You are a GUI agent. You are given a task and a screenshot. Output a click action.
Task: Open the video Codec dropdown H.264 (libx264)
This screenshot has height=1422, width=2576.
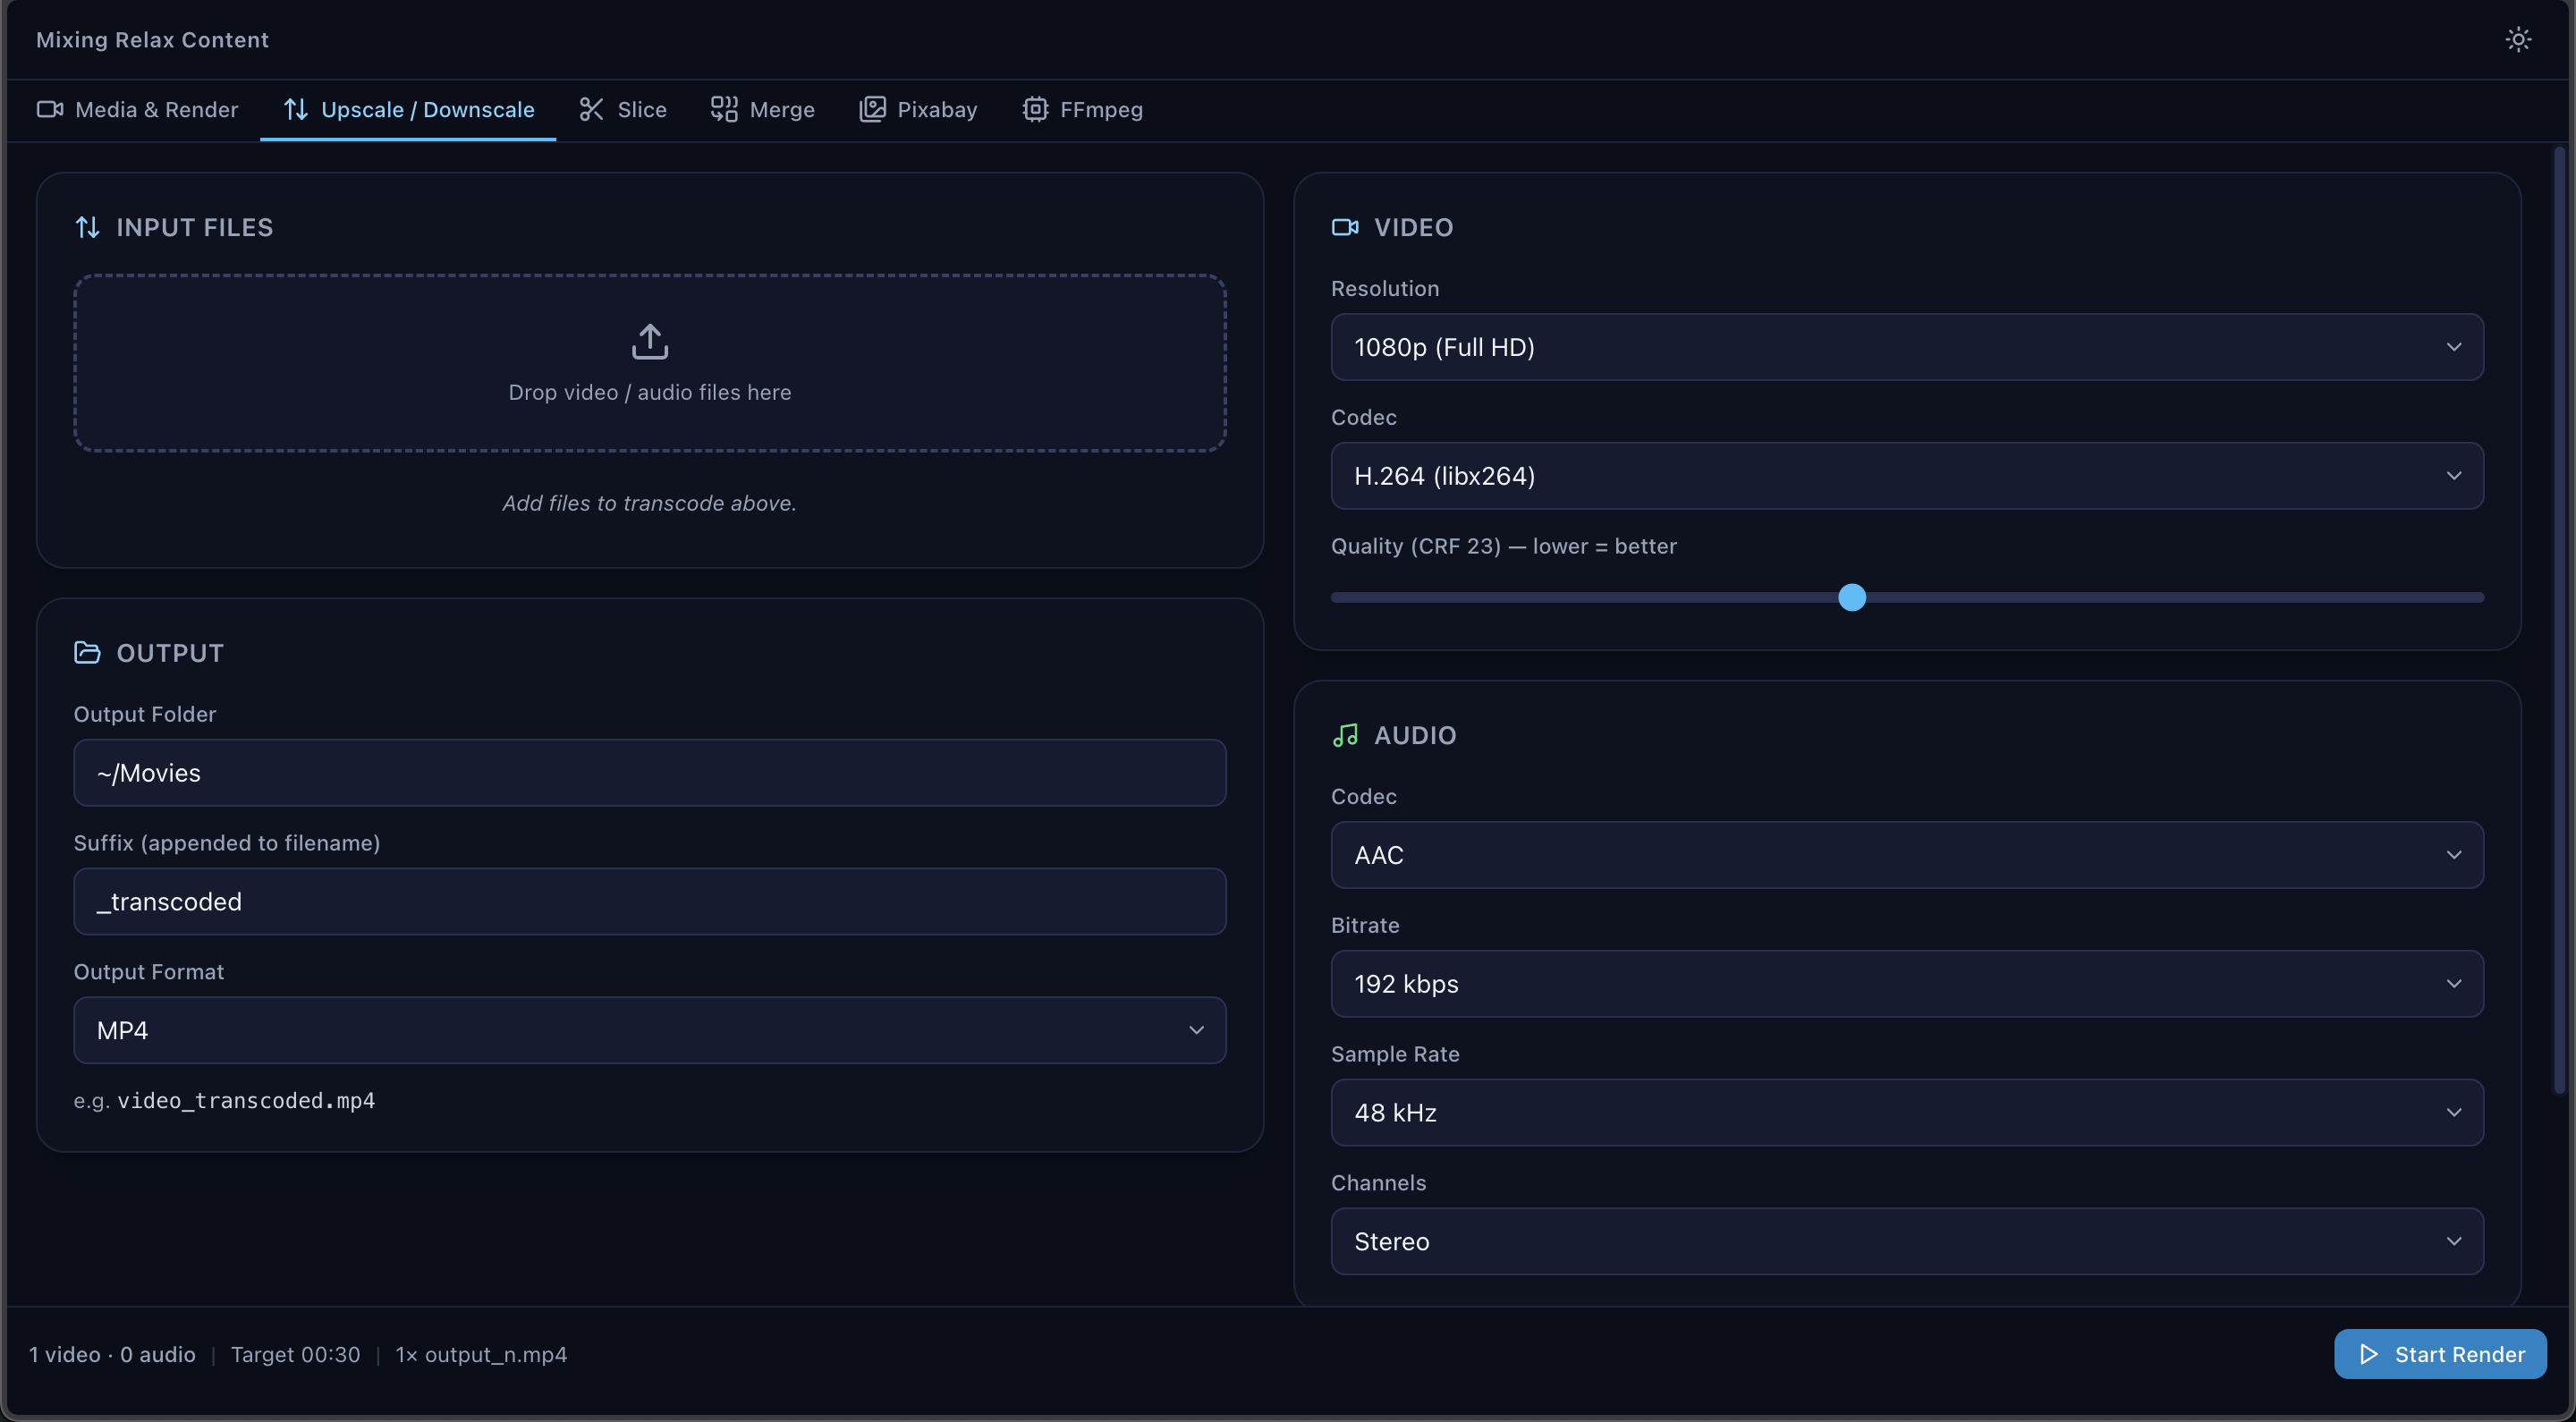pyautogui.click(x=1907, y=476)
